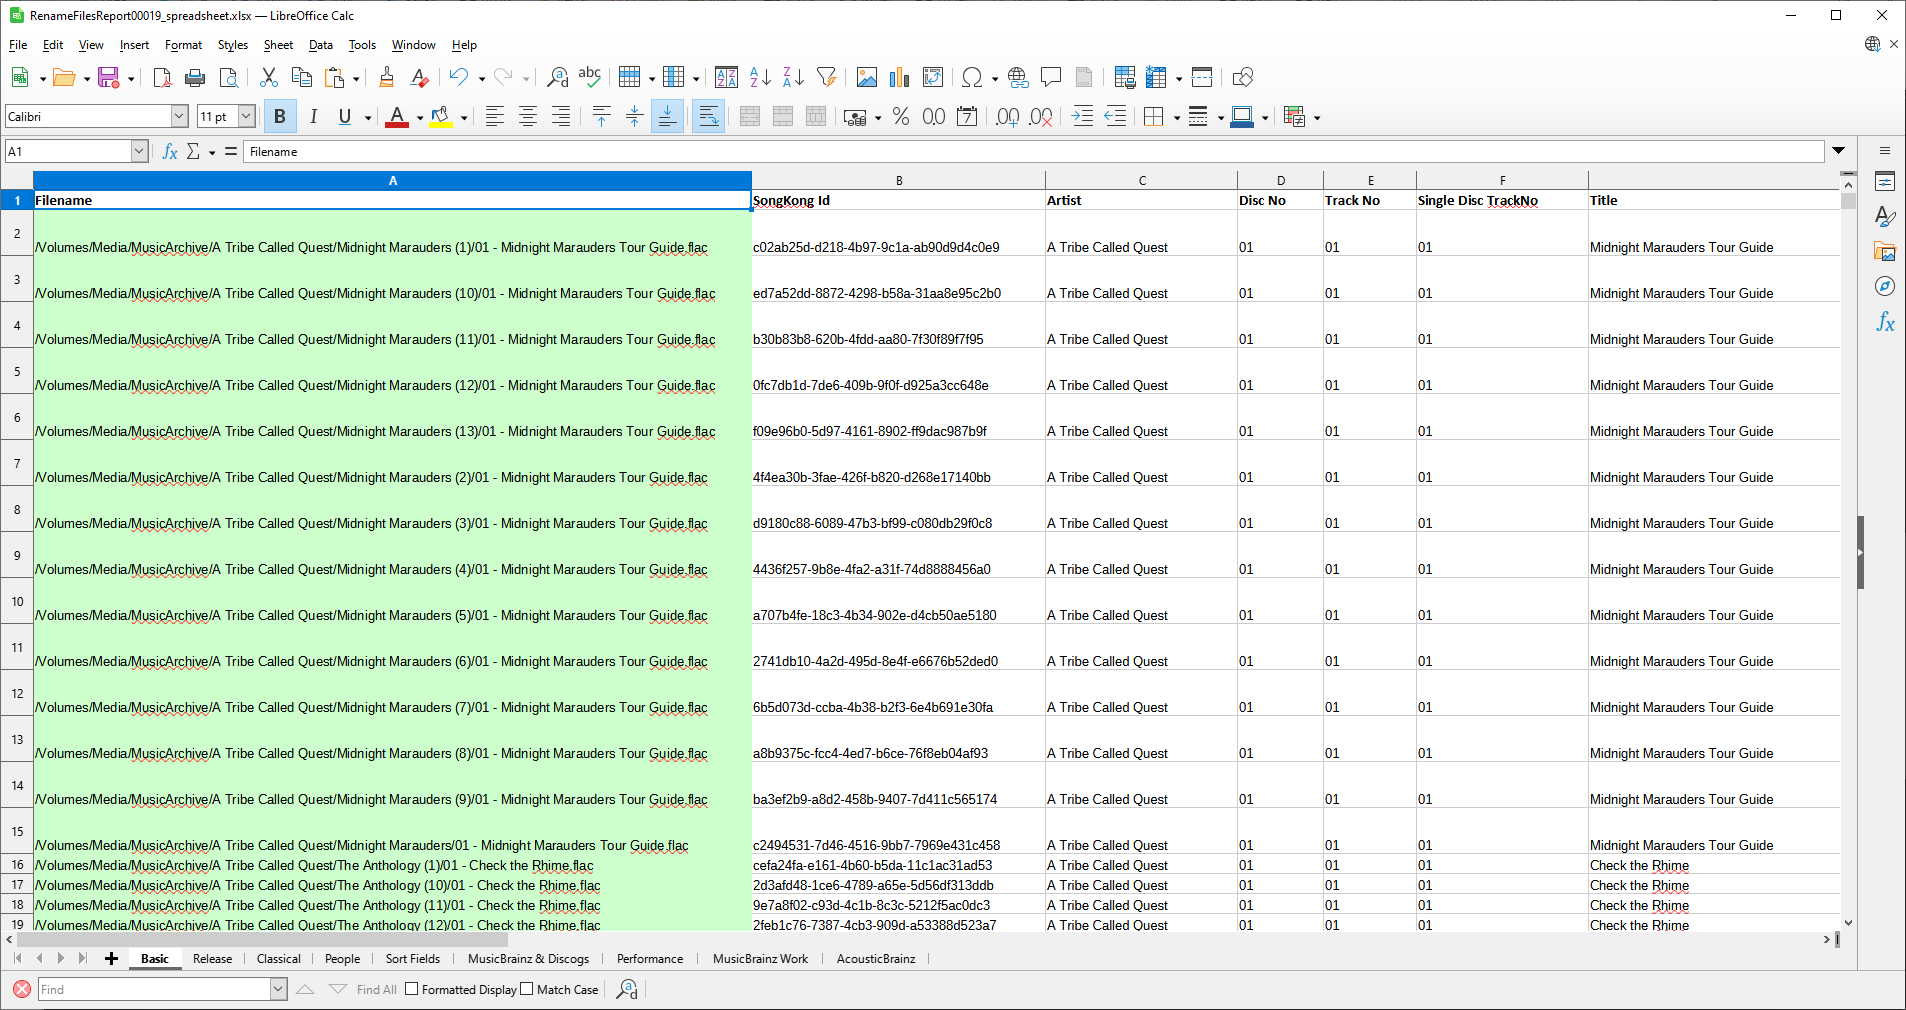Select cell with SongKong Id header
The image size is (1906, 1010).
[898, 200]
